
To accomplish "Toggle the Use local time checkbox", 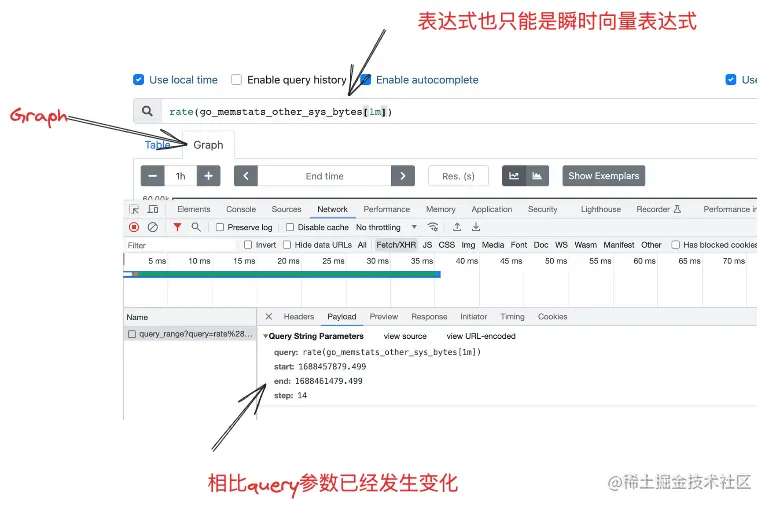I will tap(138, 80).
